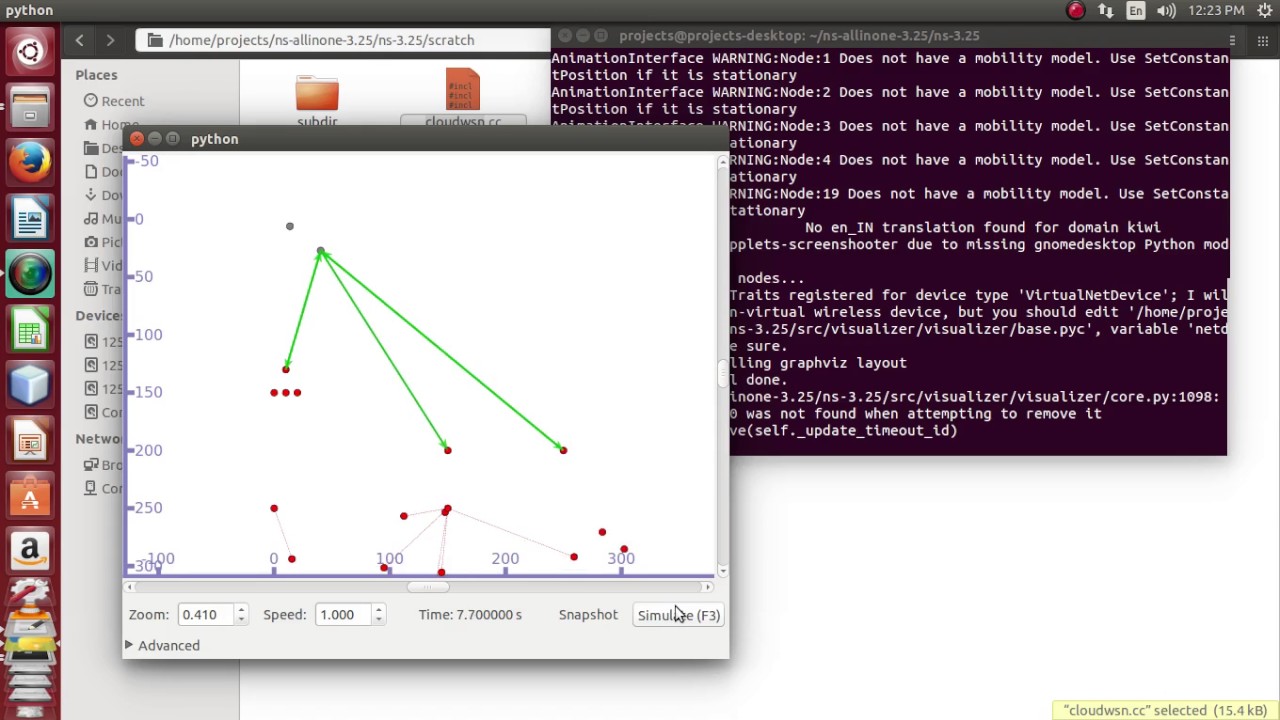Click the Speed value field
Image resolution: width=1280 pixels, height=720 pixels.
point(342,614)
